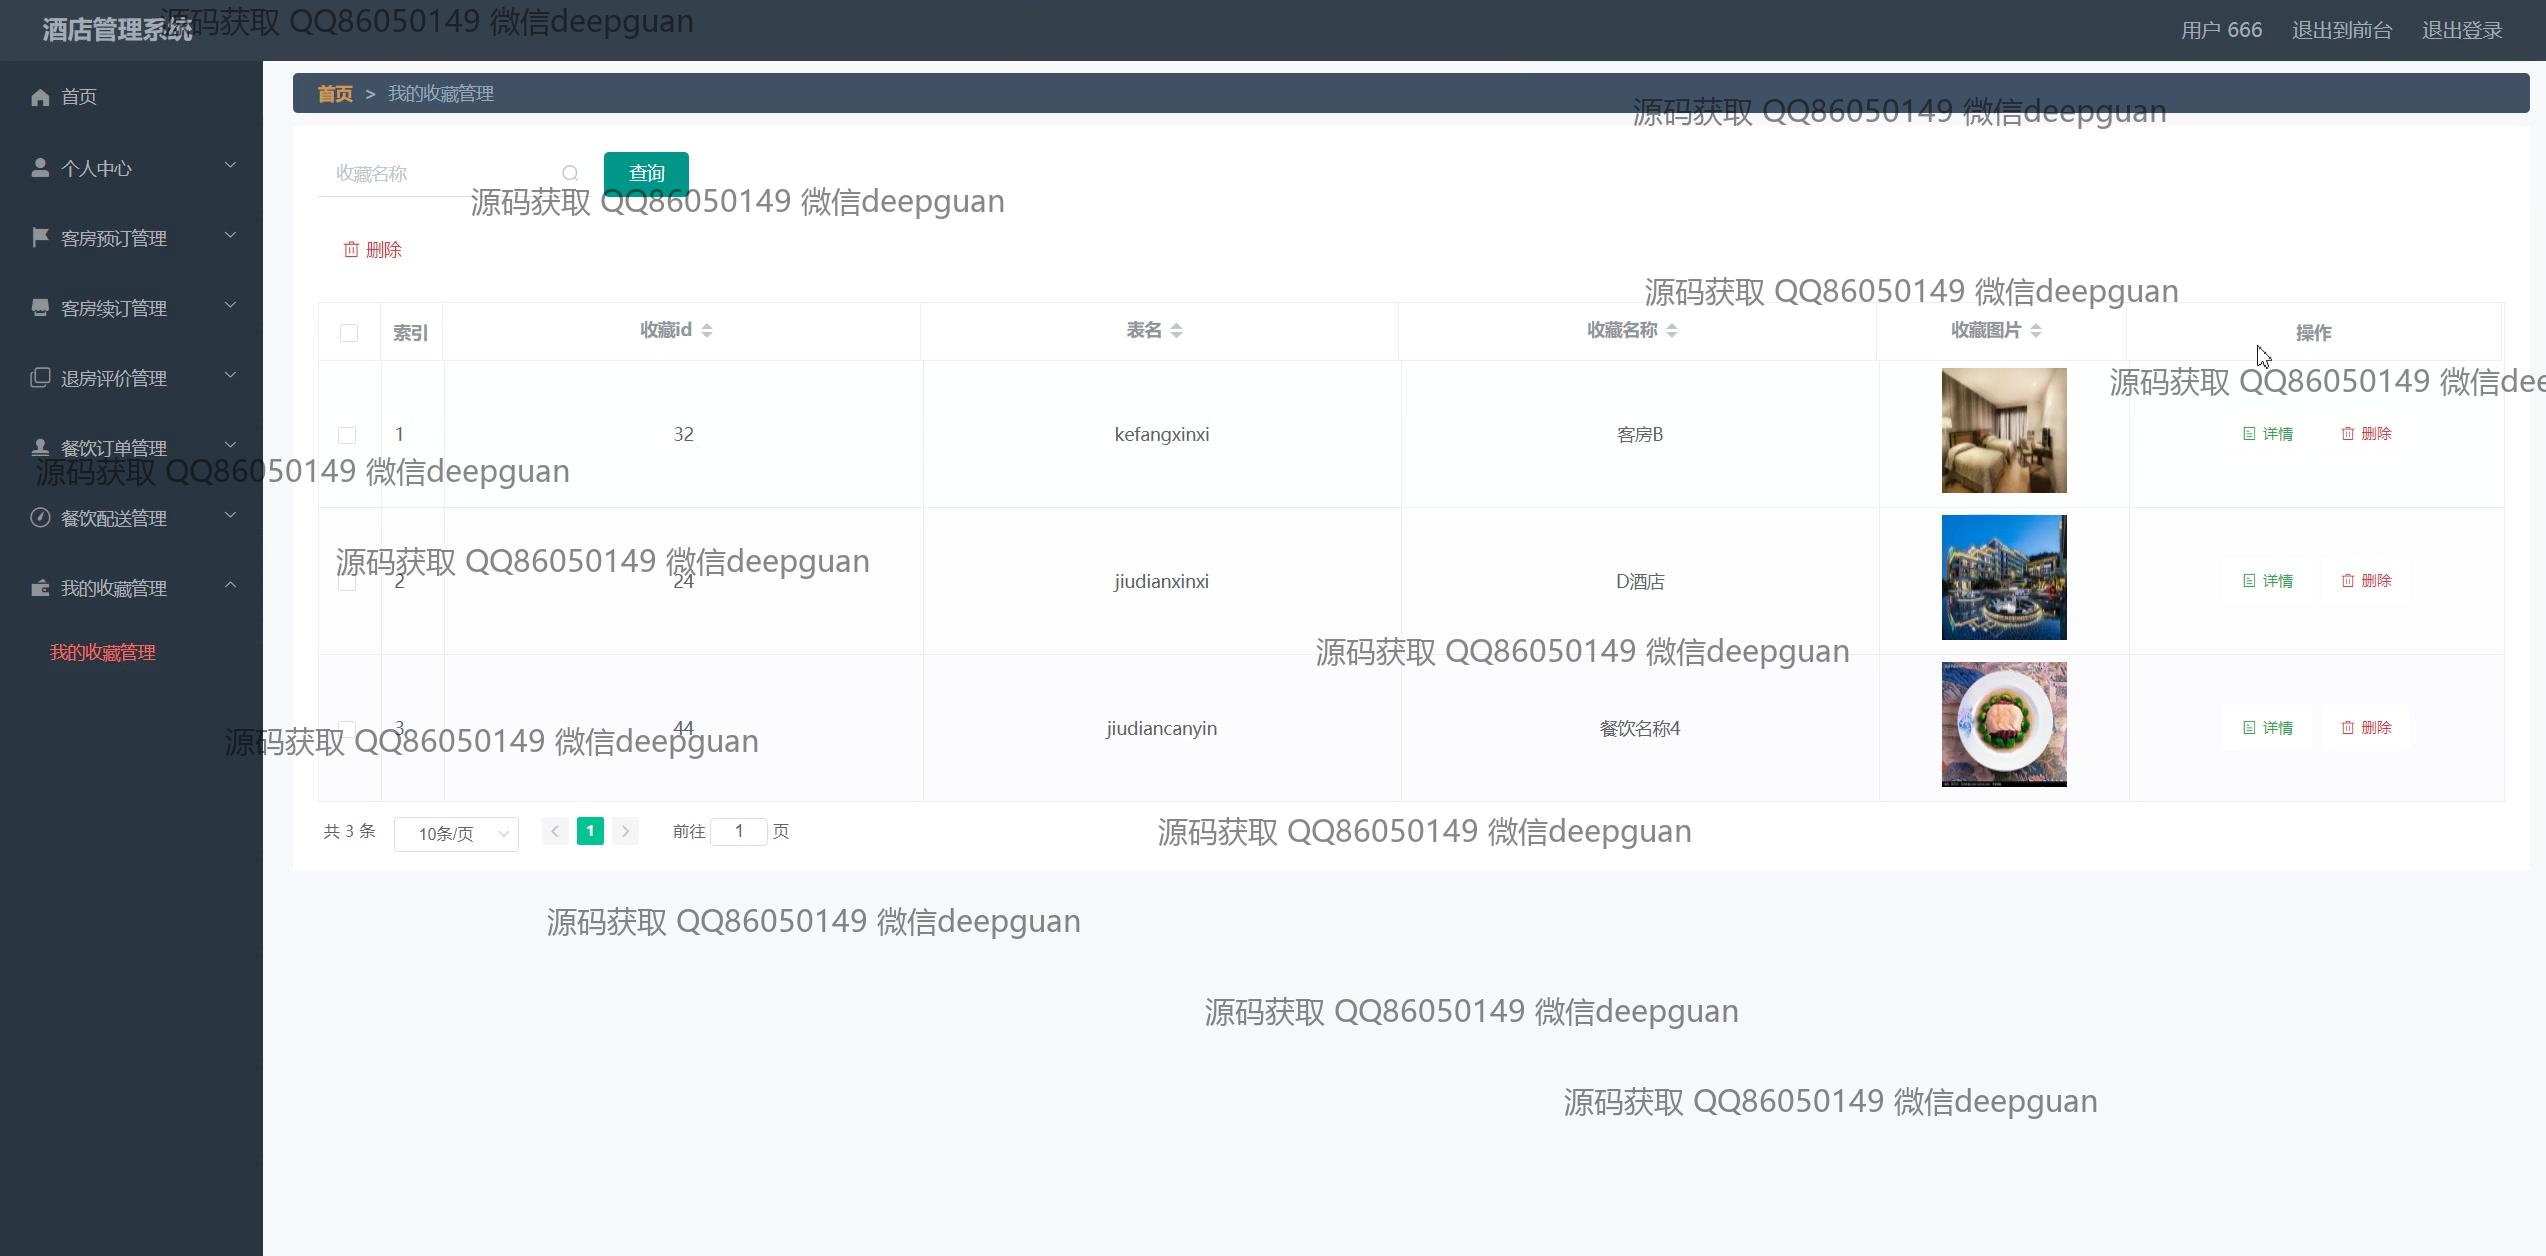Check the checkbox for row 1
Image resolution: width=2546 pixels, height=1256 pixels.
(x=347, y=435)
